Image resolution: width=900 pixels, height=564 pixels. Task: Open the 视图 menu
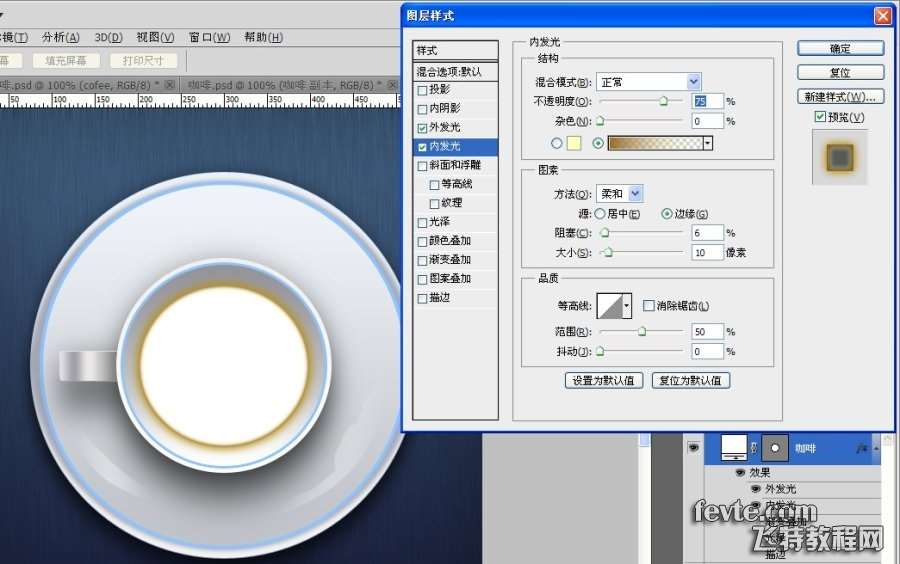point(156,37)
